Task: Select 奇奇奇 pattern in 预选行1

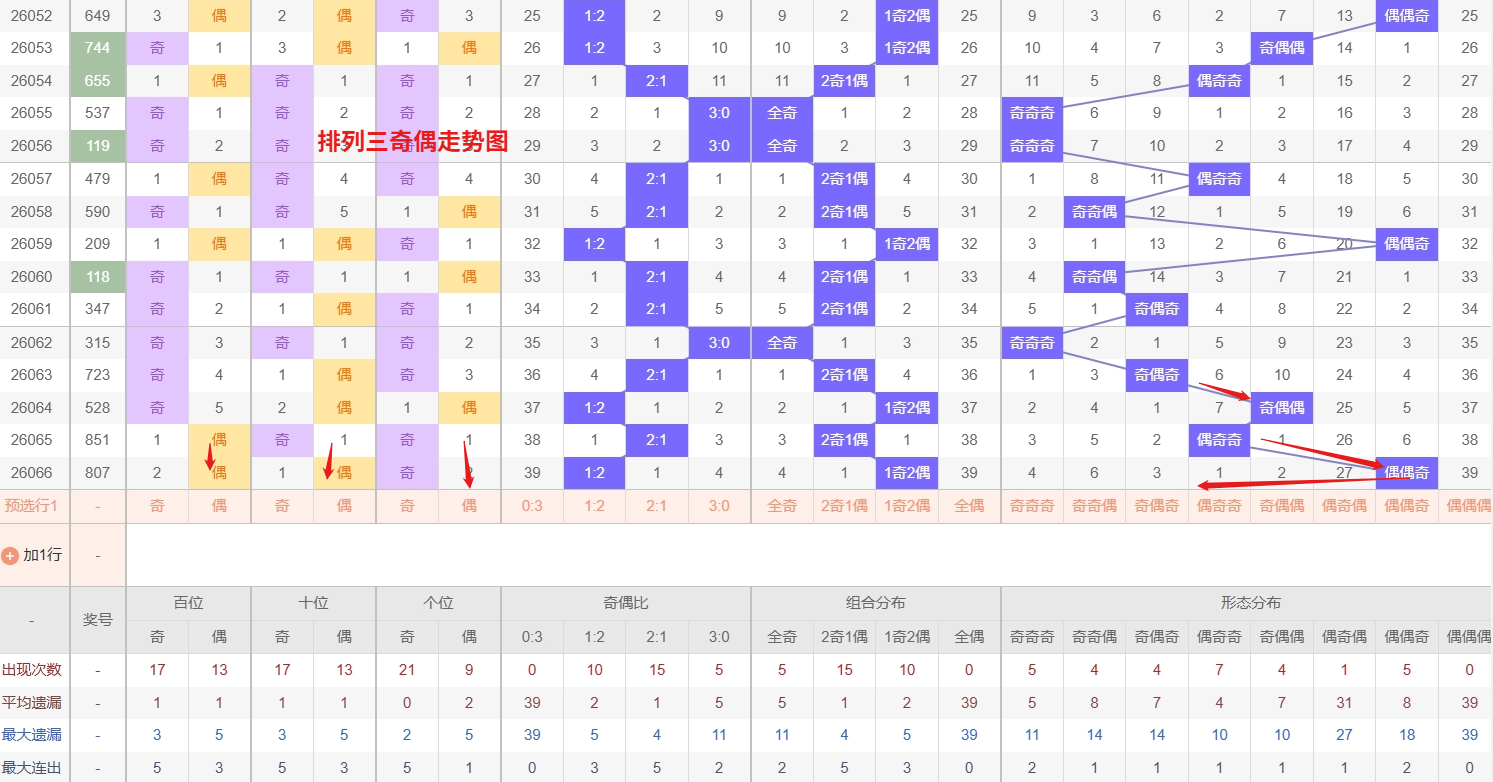Action: [1031, 505]
